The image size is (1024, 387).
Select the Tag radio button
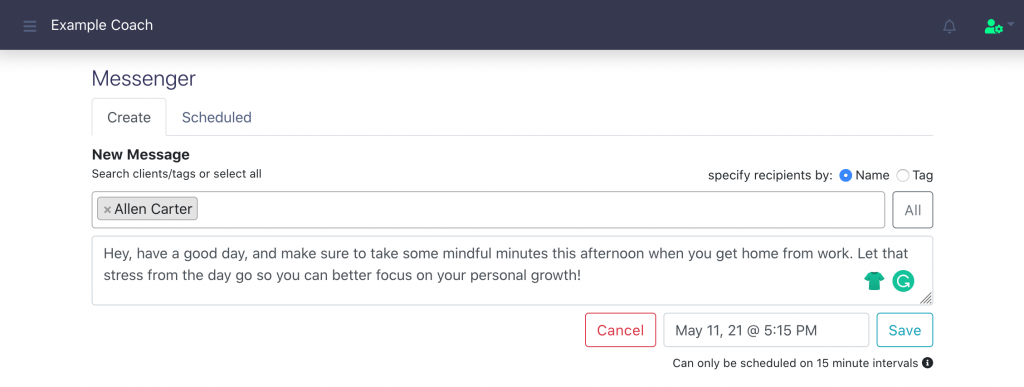(903, 175)
